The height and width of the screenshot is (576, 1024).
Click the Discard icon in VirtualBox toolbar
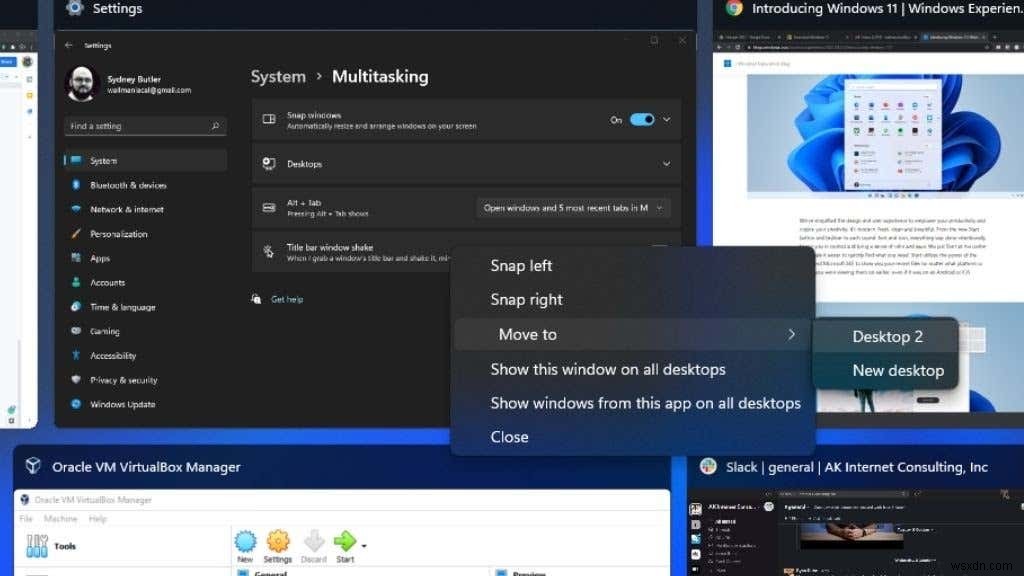tap(313, 542)
